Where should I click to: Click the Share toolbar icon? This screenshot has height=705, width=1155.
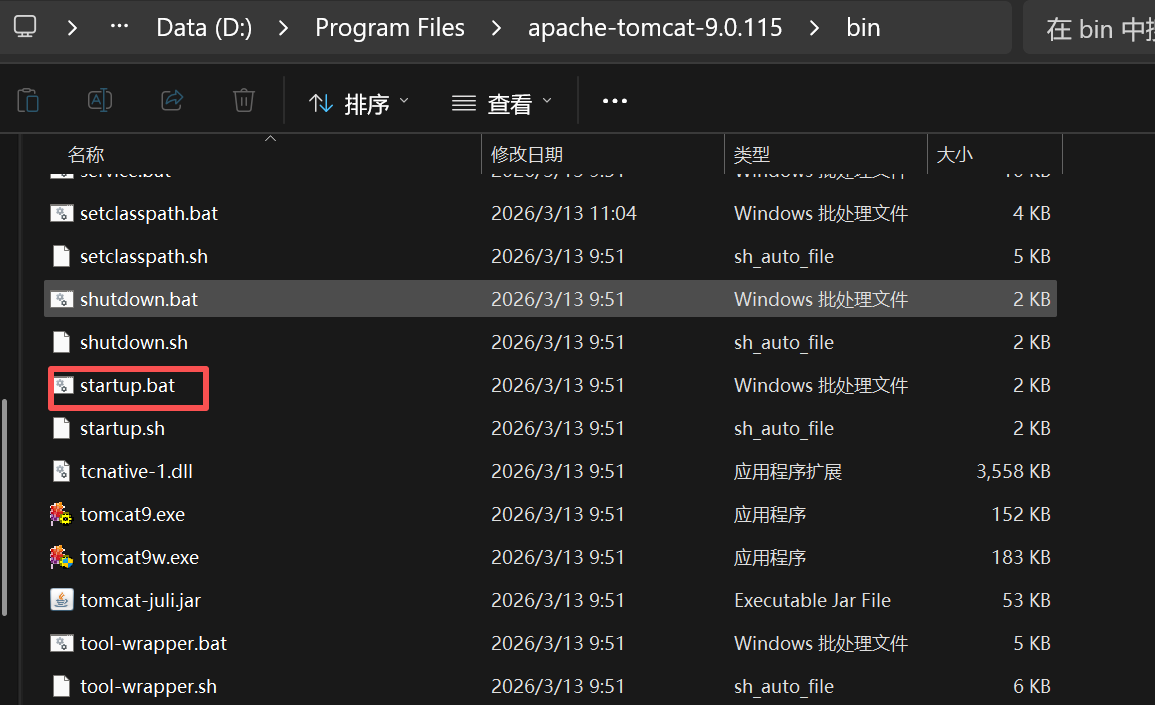click(x=172, y=99)
